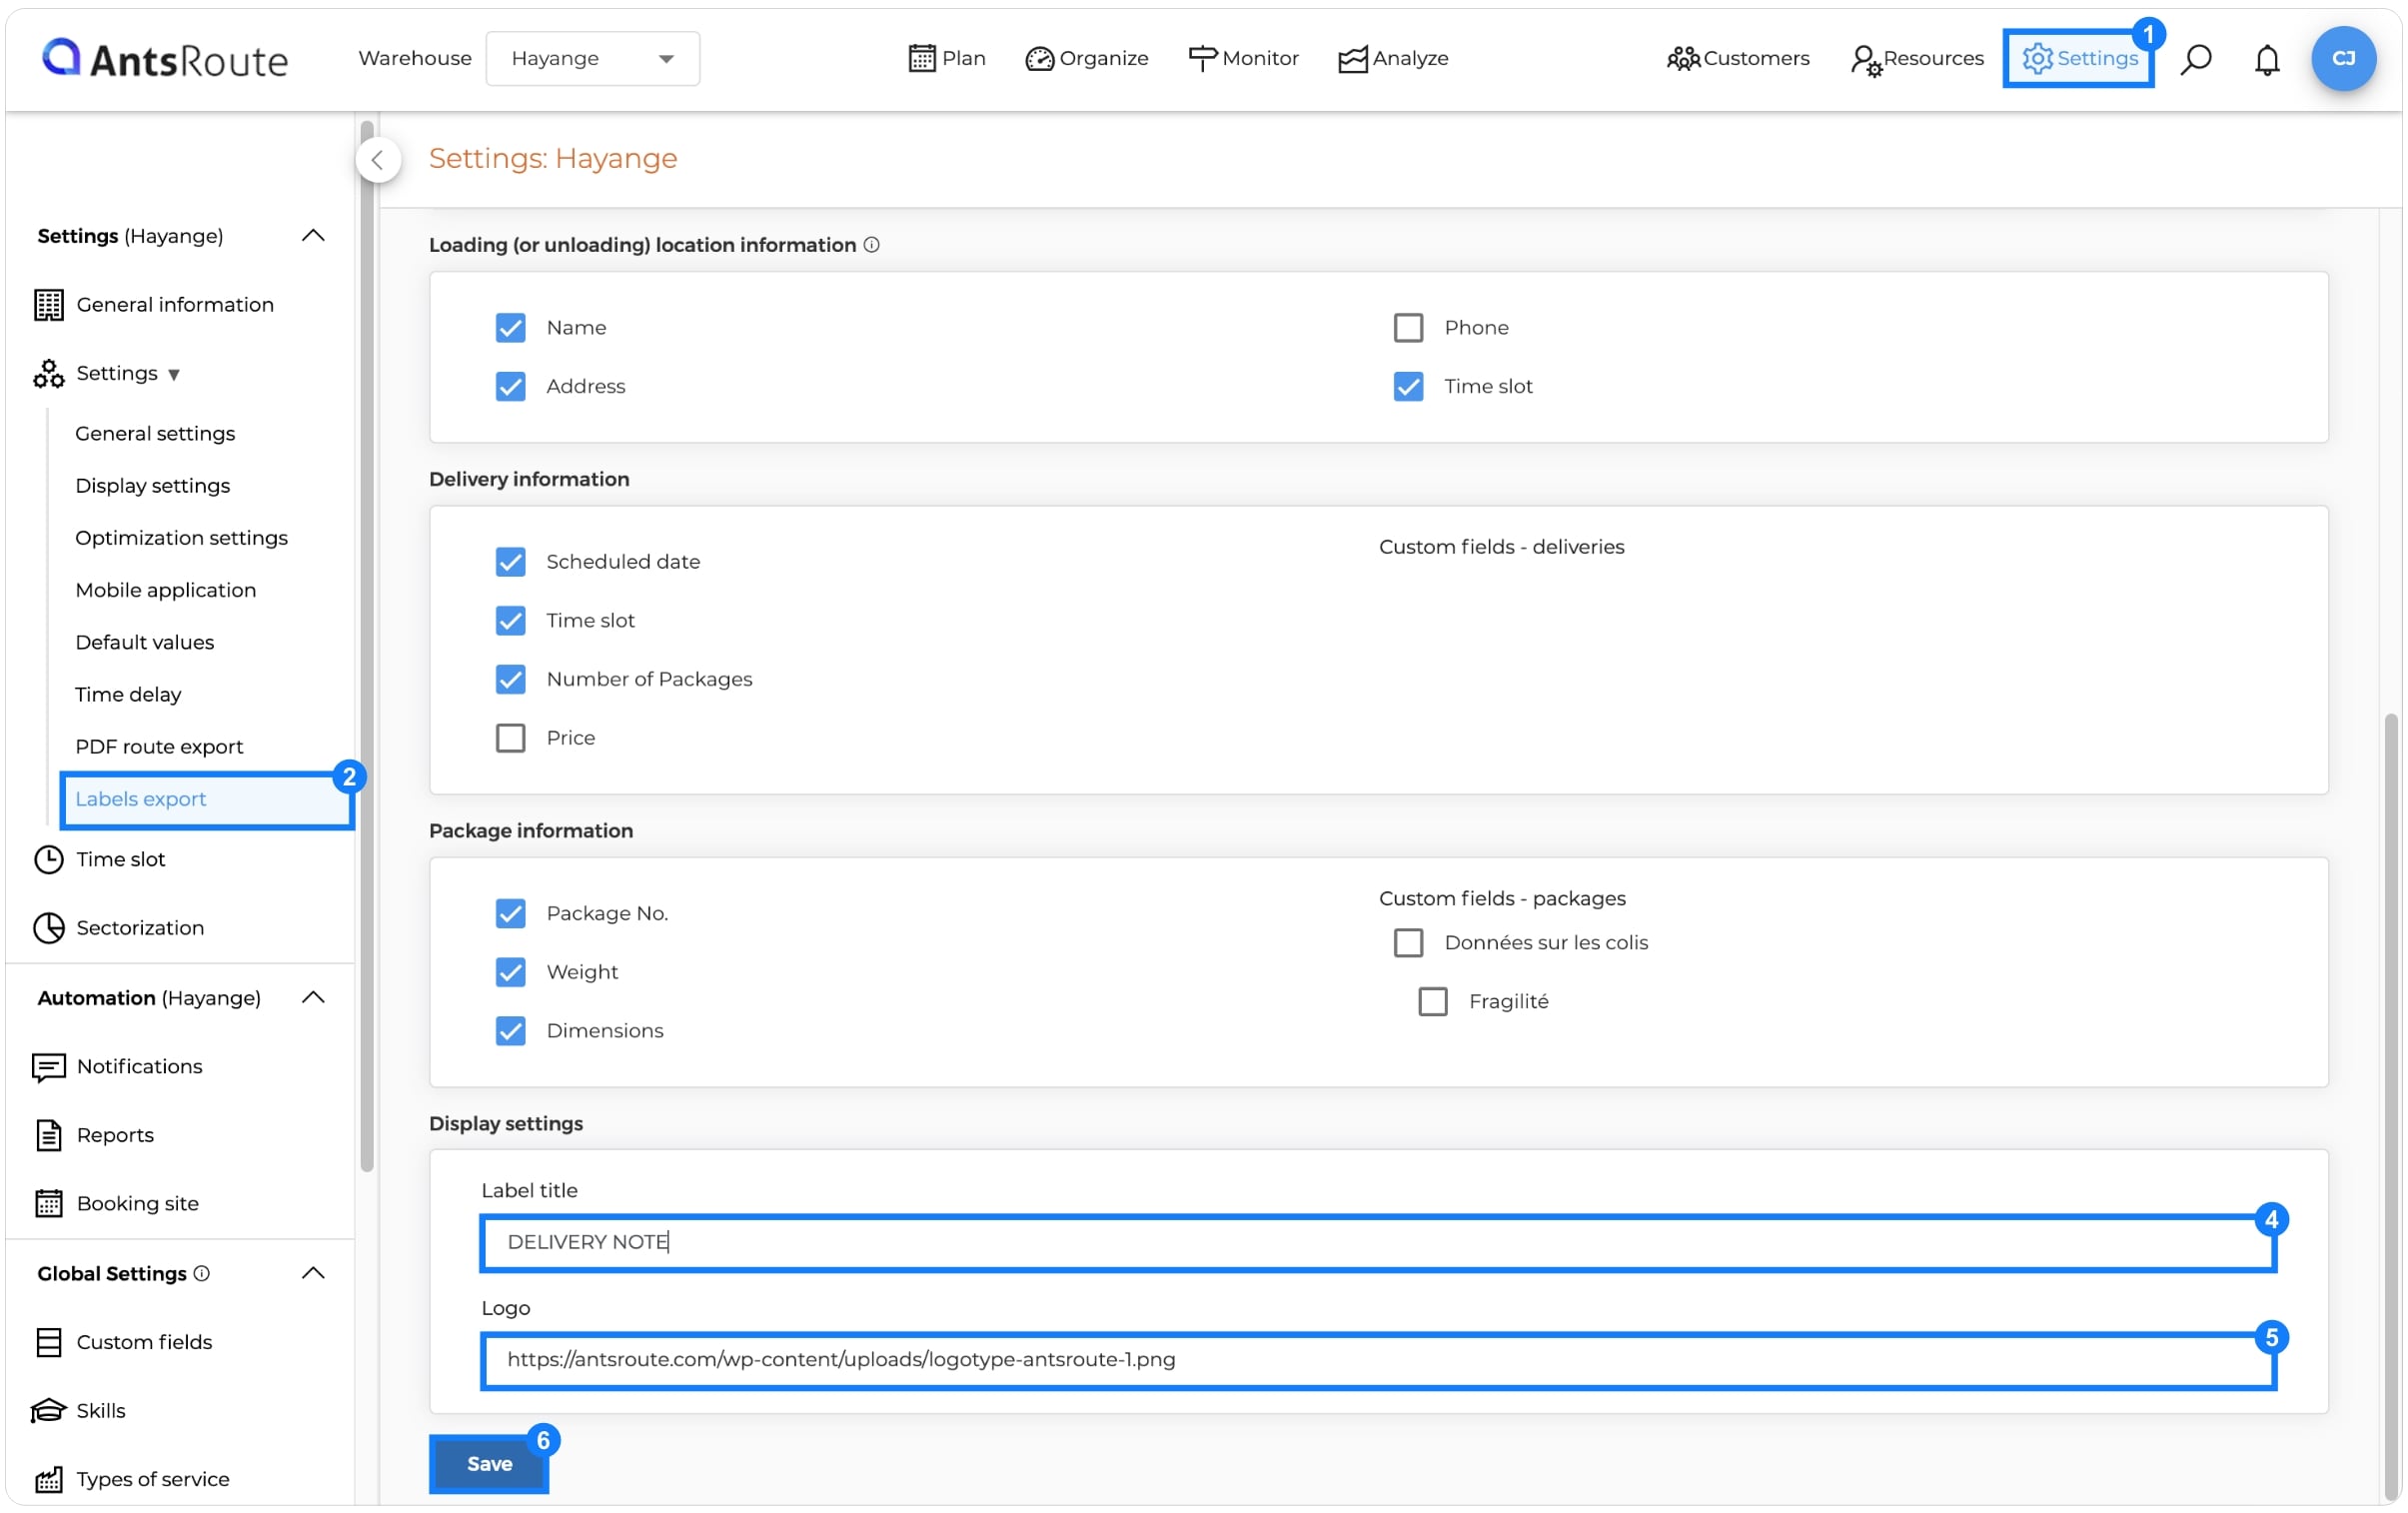Click the Resources person-gear icon
The image size is (2408, 1513).
[1865, 60]
